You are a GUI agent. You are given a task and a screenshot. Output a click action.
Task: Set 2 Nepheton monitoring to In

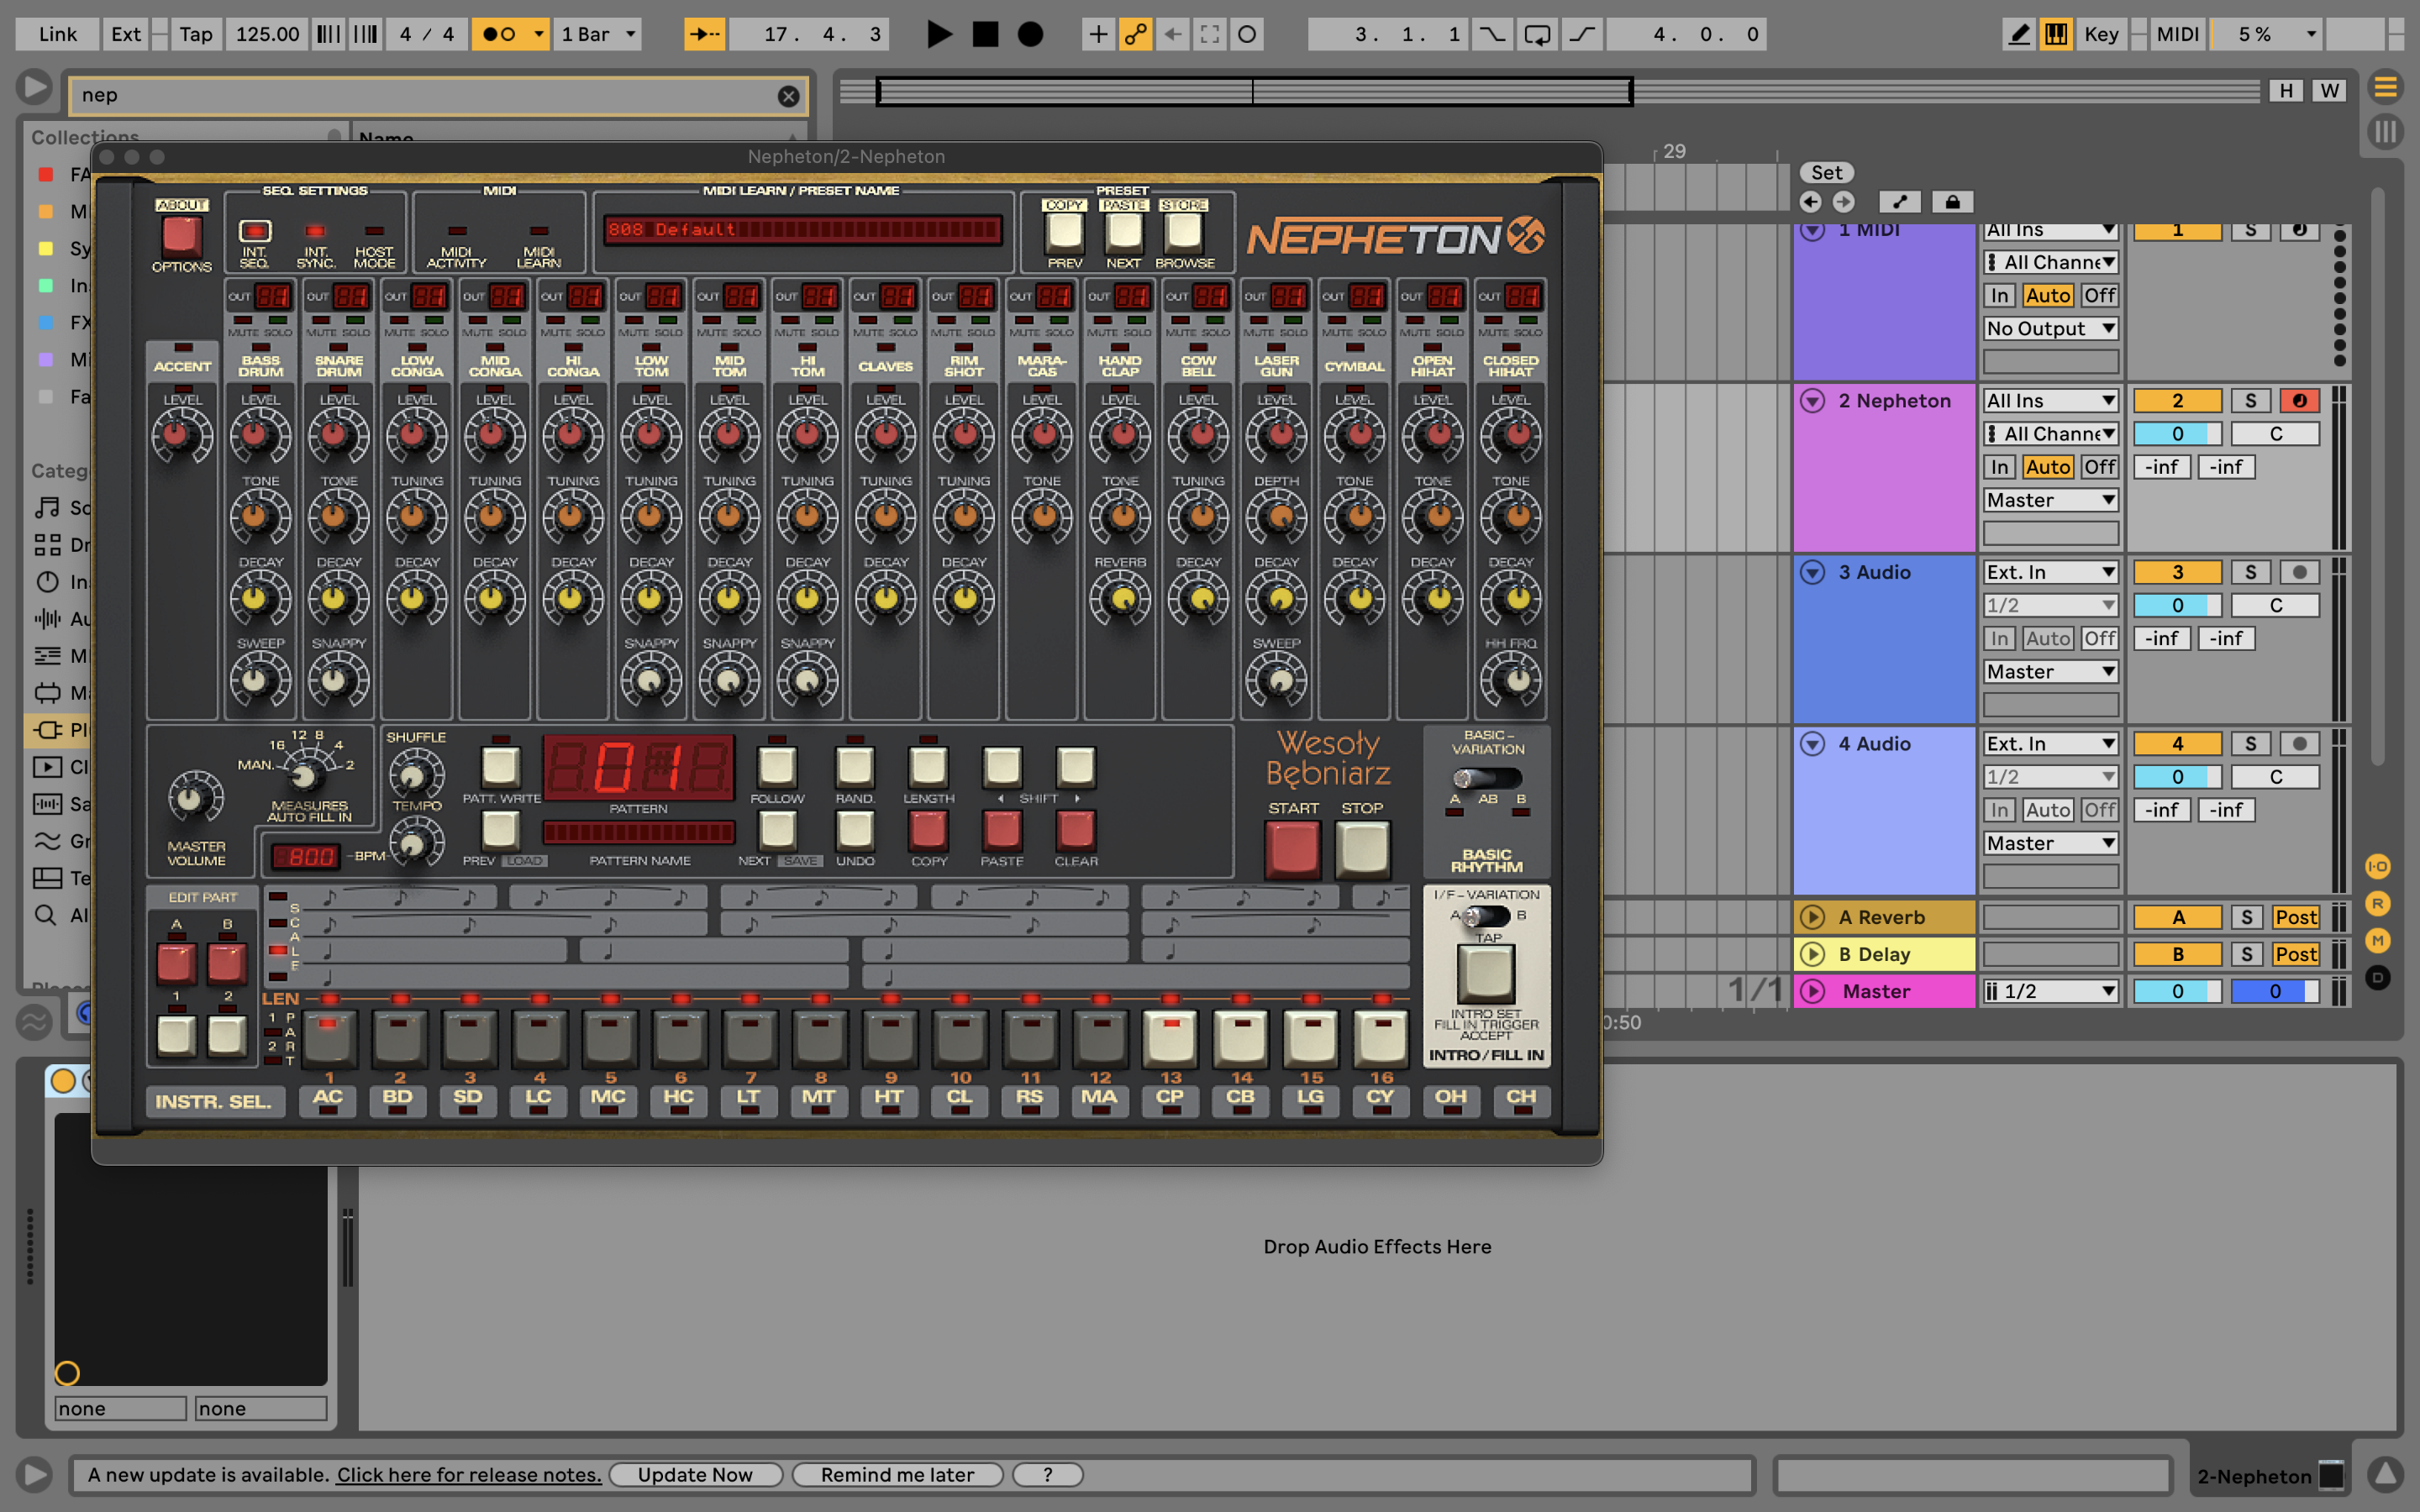point(1999,467)
